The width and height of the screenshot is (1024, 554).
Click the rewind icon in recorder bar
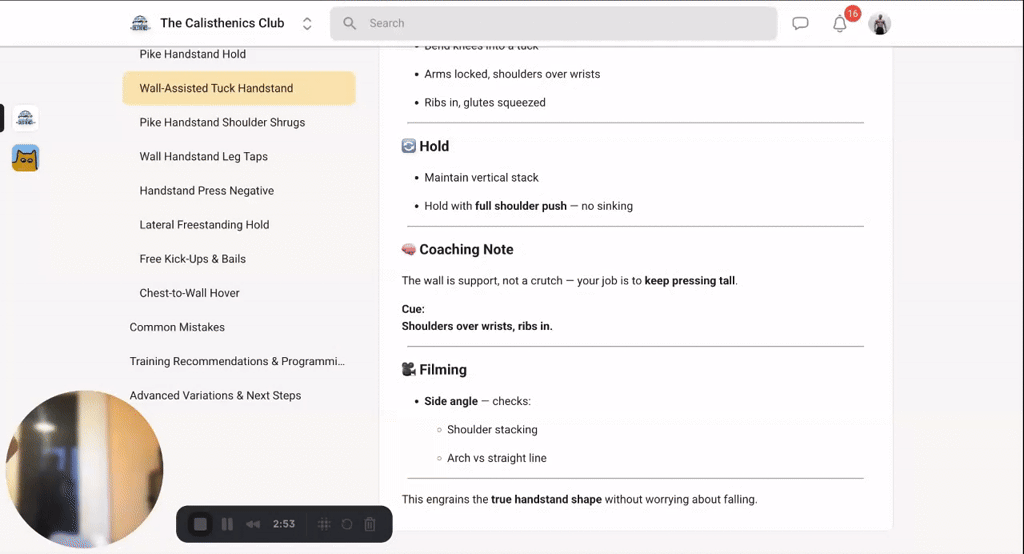pos(254,524)
